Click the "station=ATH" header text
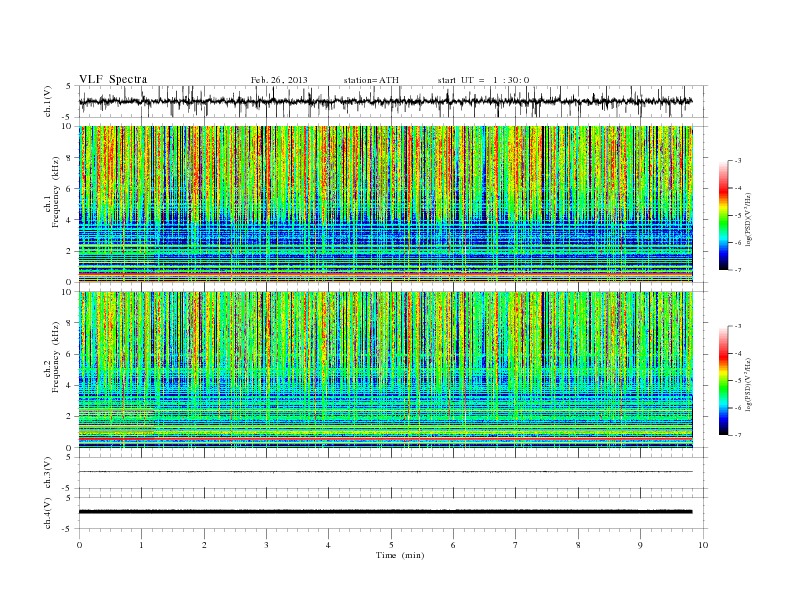The height and width of the screenshot is (612, 792). (x=371, y=80)
